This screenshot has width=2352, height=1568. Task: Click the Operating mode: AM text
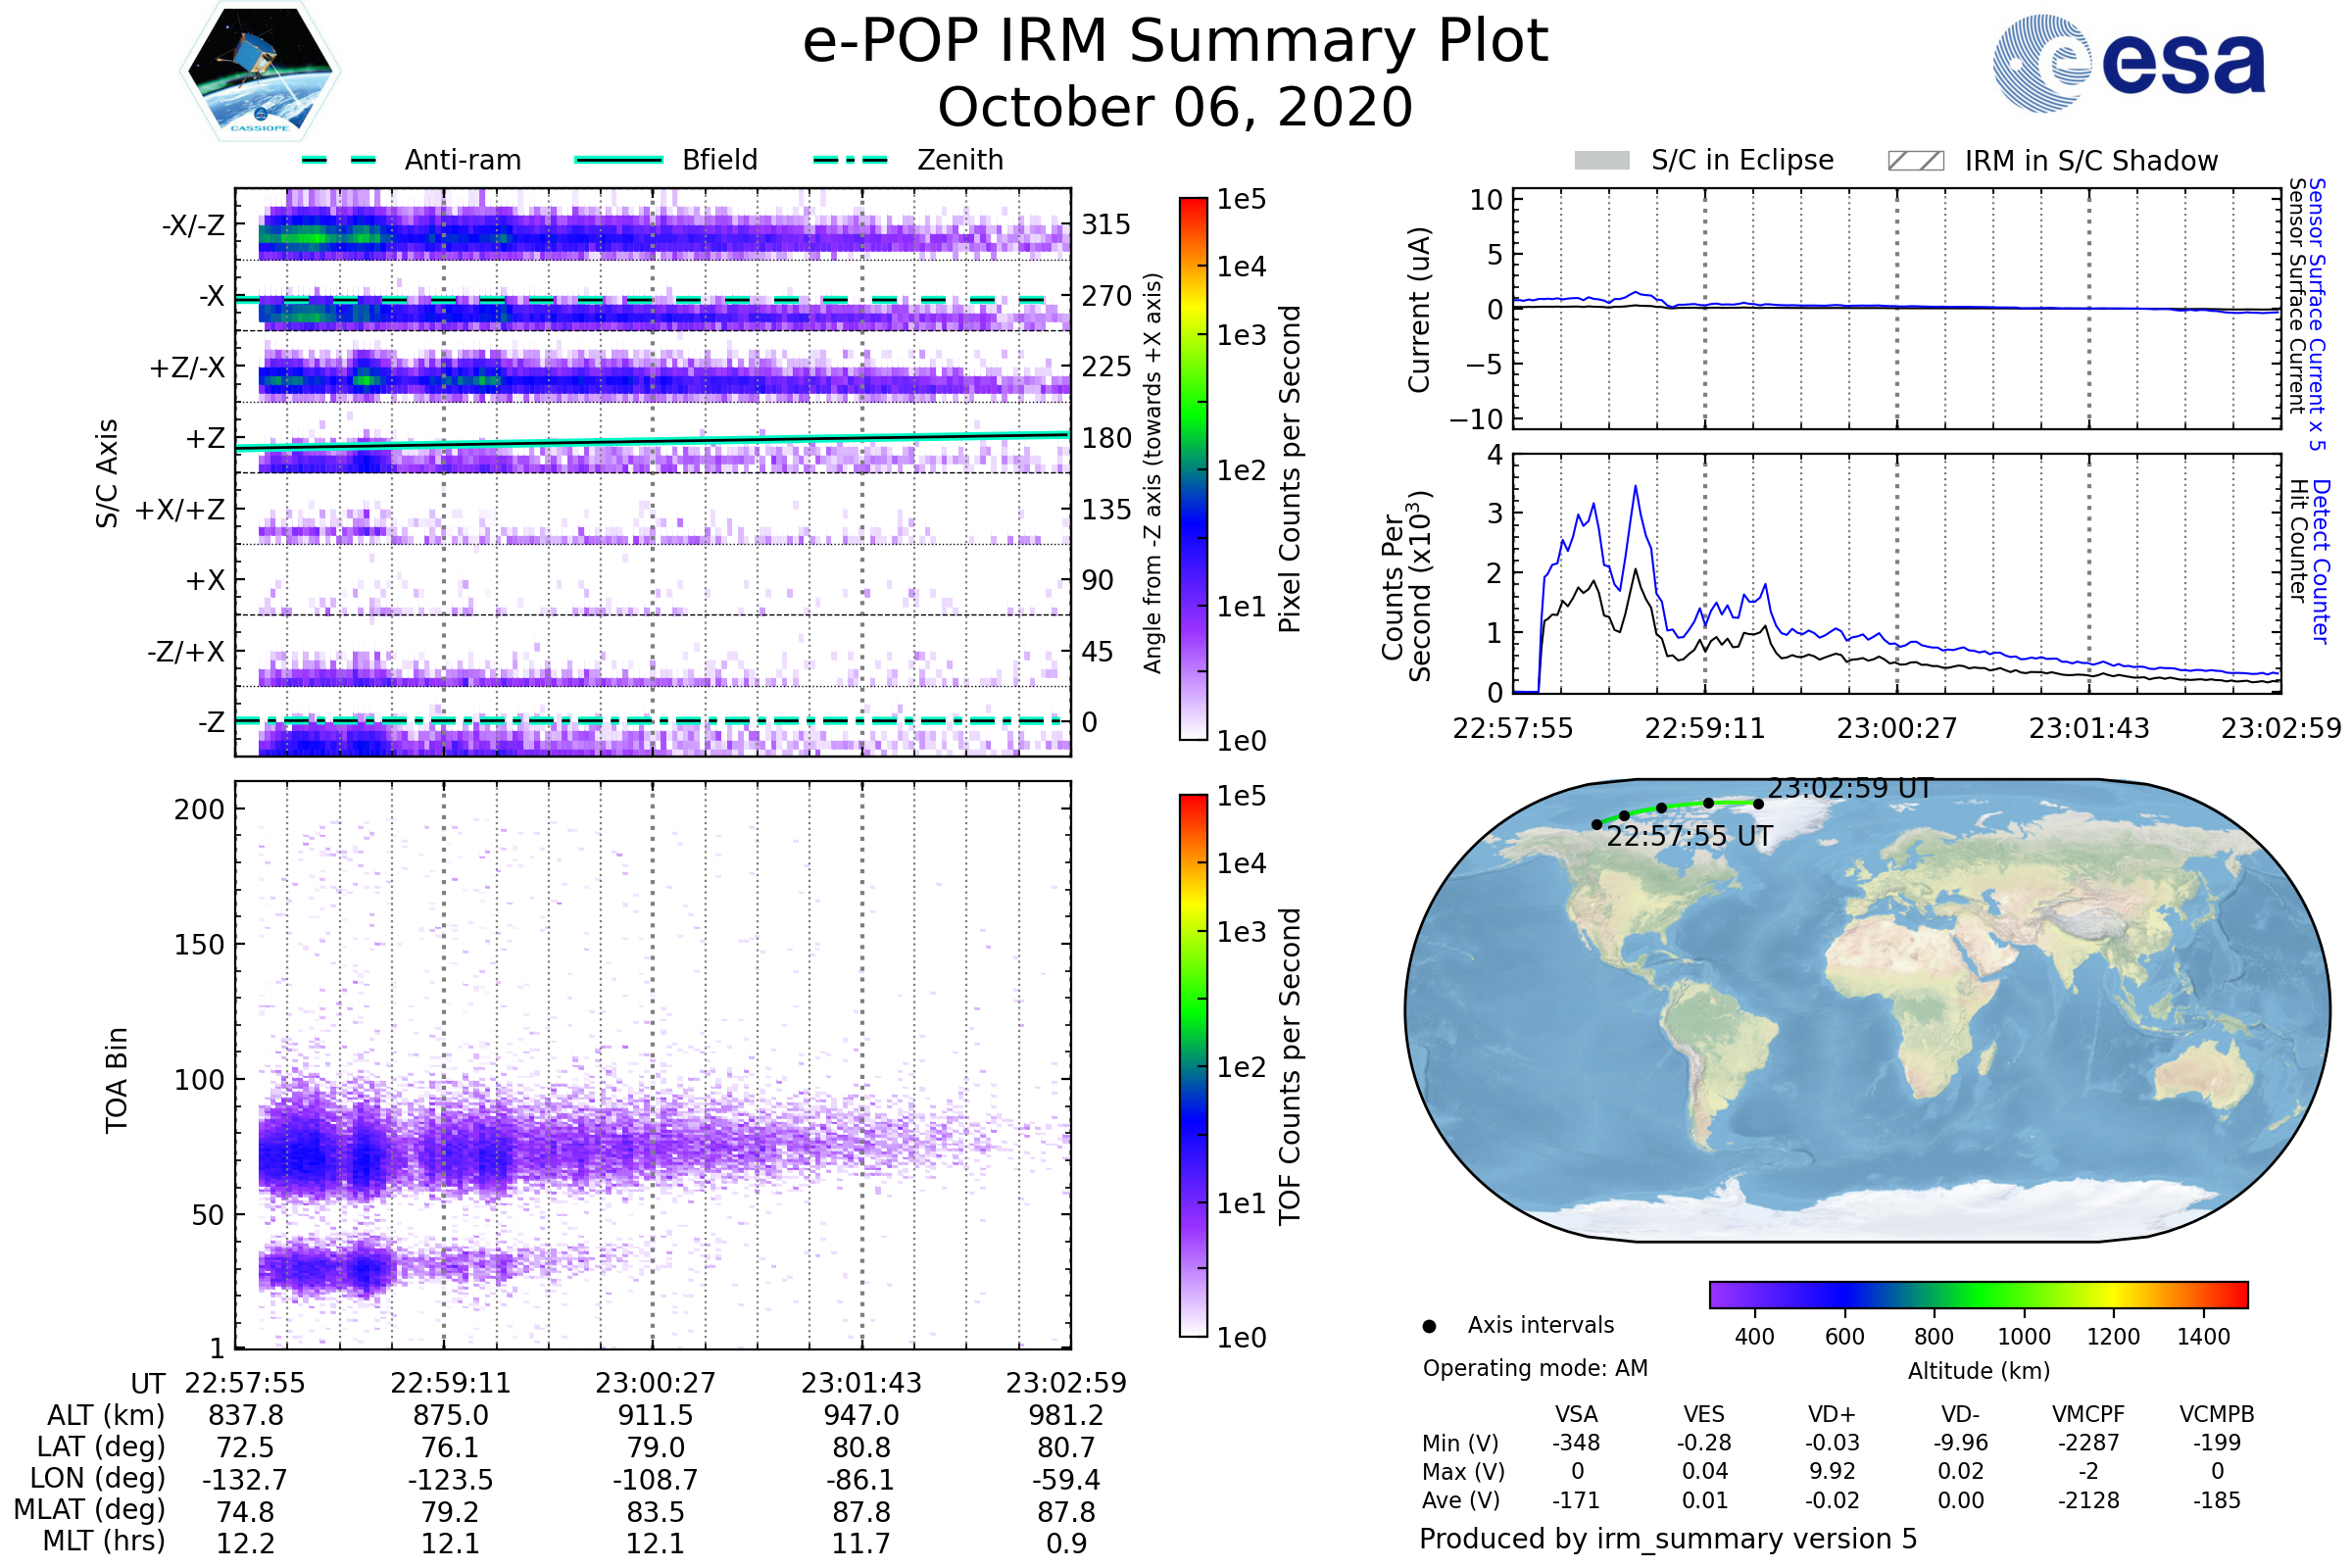point(1535,1368)
